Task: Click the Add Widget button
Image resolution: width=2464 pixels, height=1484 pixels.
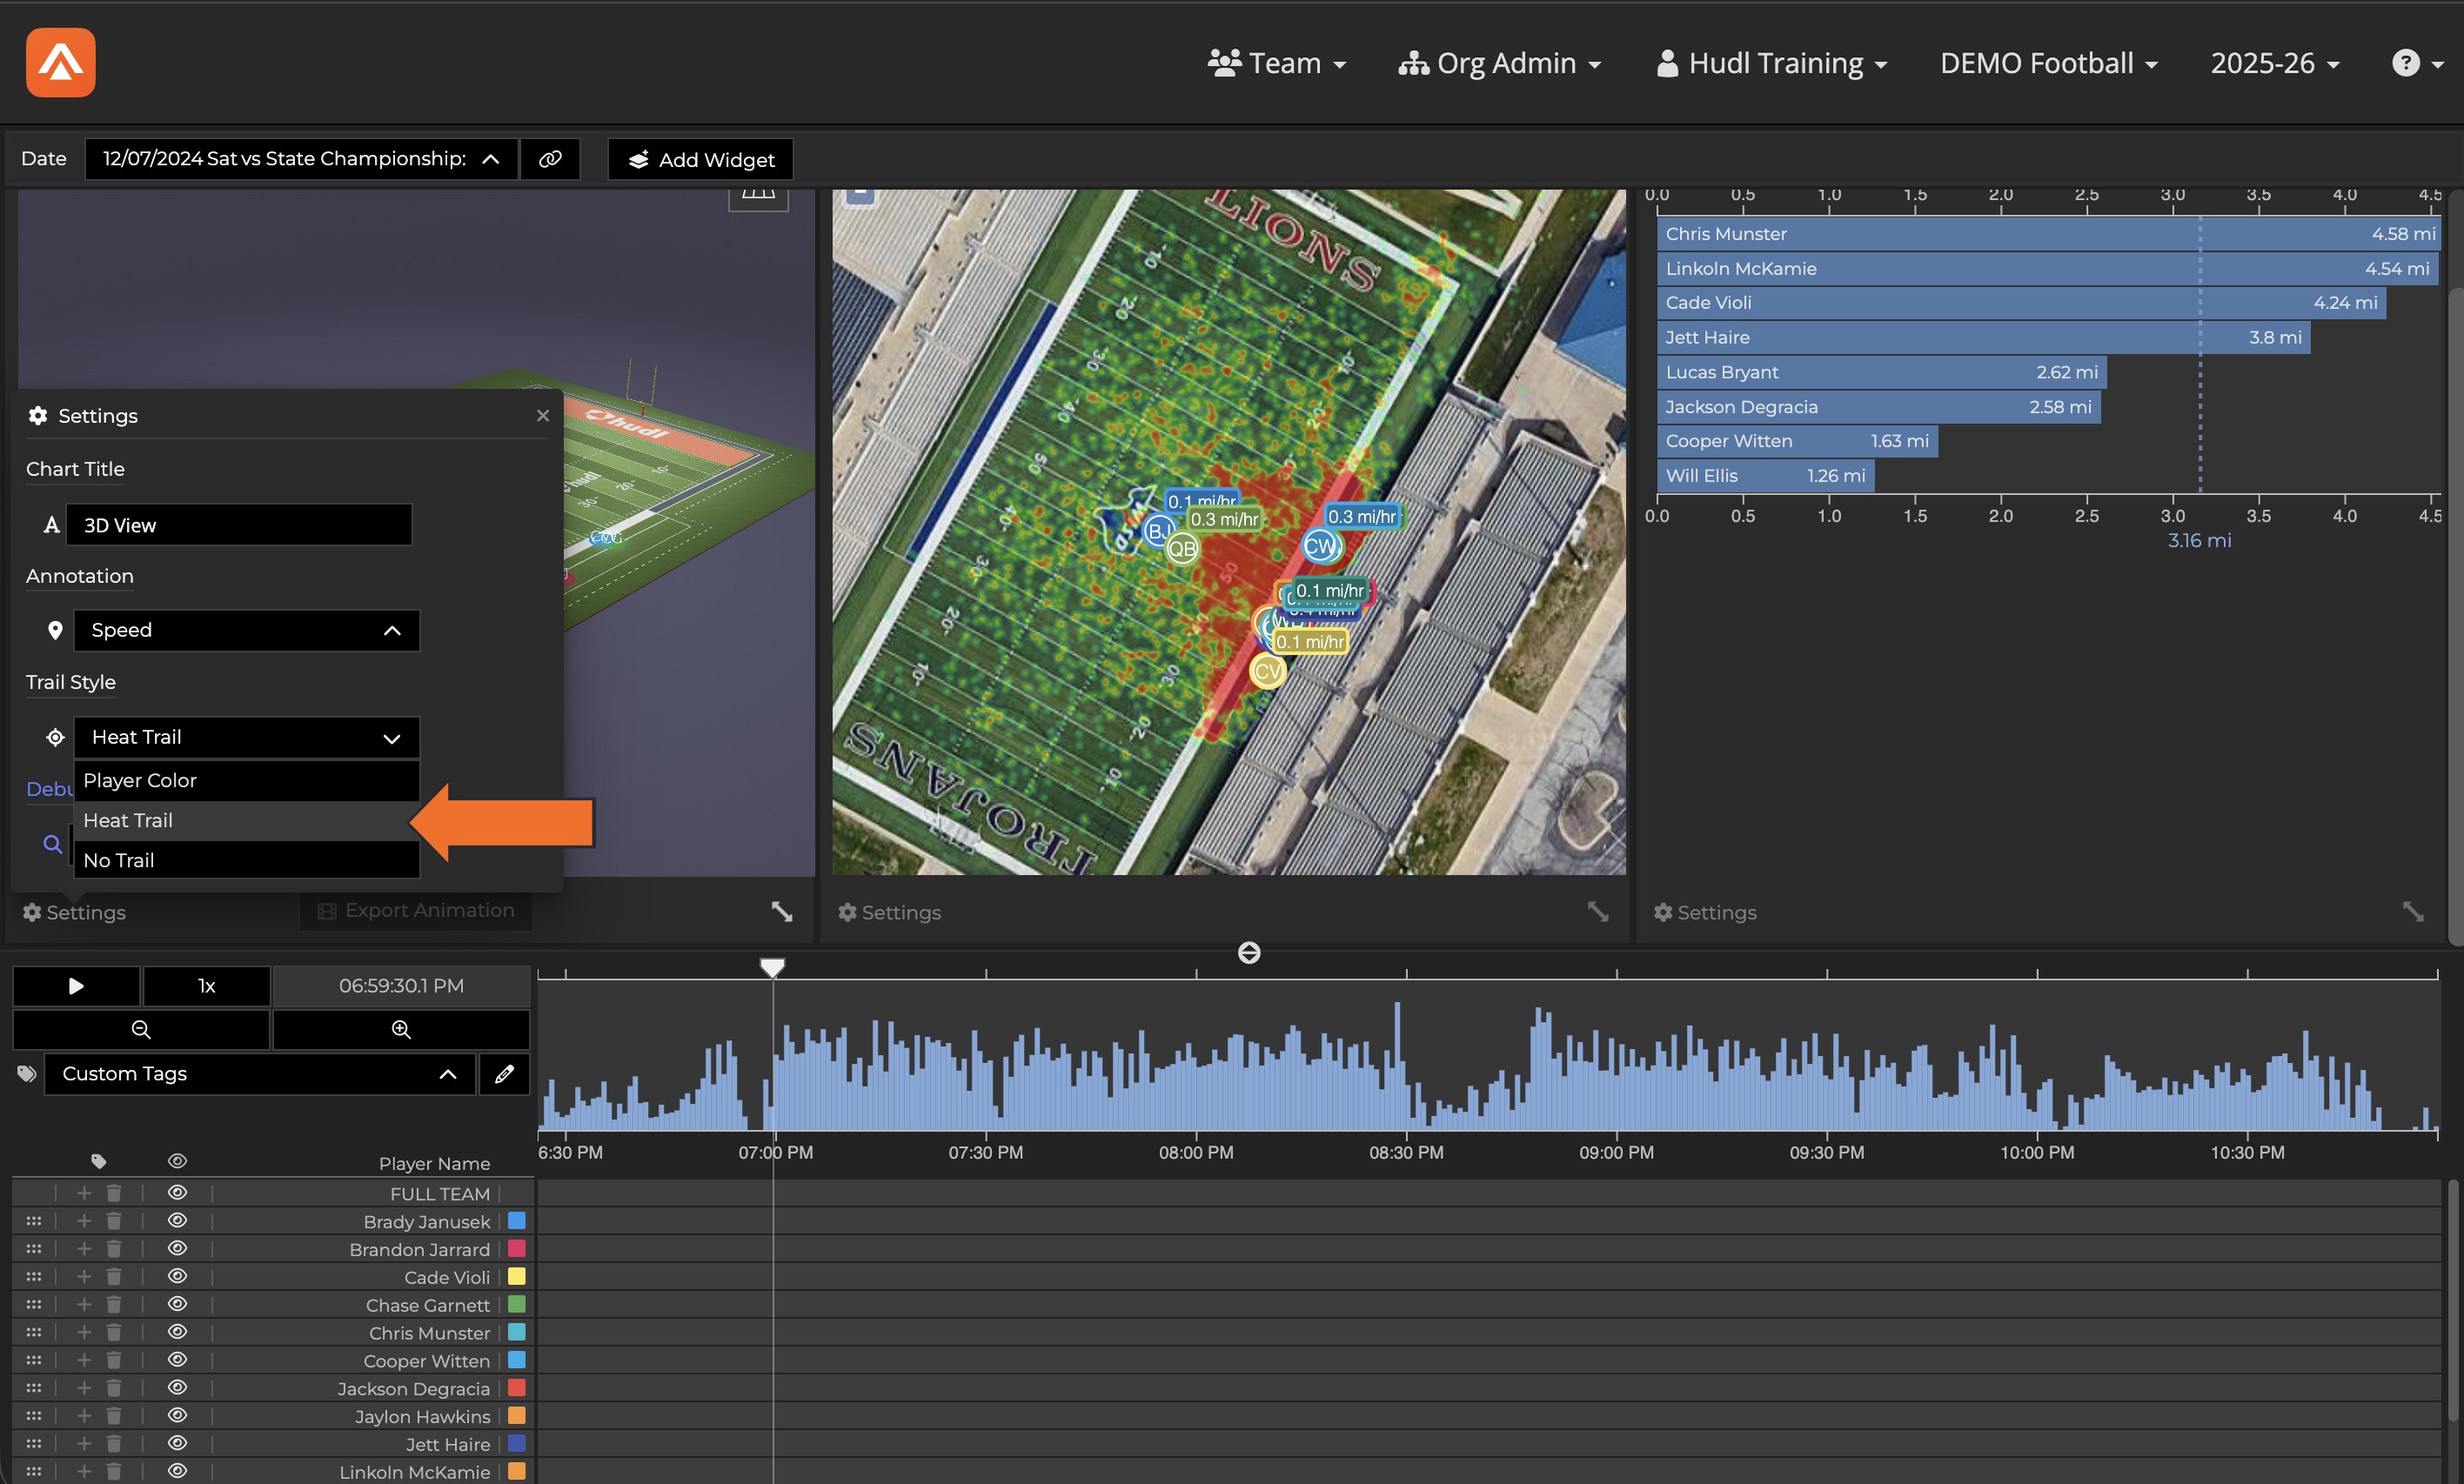Action: (701, 159)
